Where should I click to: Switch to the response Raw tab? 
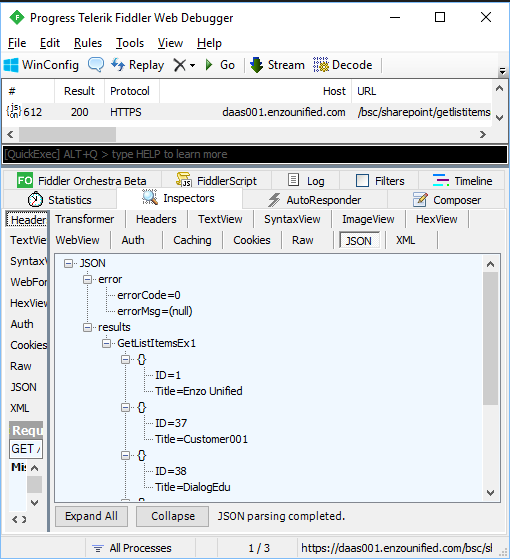303,240
